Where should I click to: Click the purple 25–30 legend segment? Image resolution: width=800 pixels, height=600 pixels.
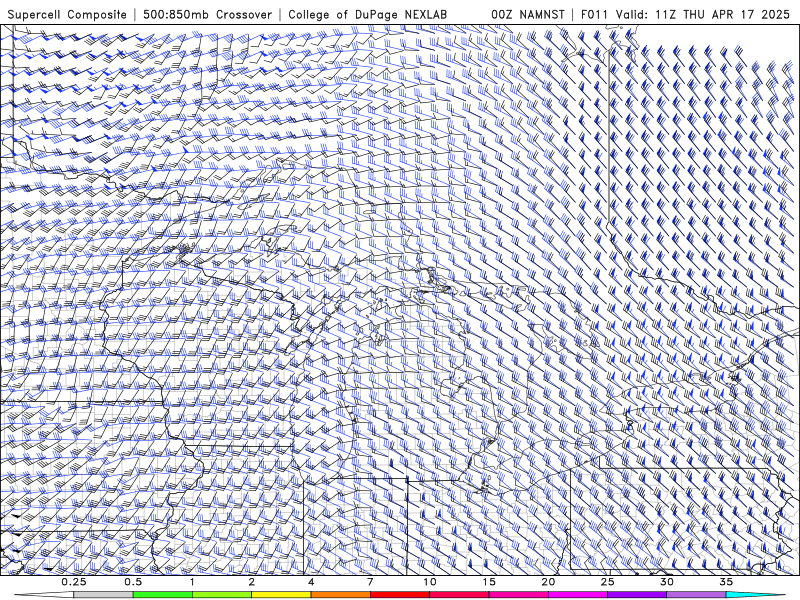coord(637,595)
